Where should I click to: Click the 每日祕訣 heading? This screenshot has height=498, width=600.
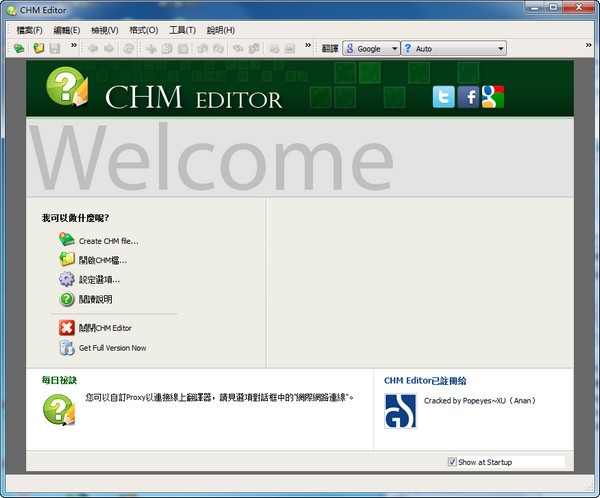pyautogui.click(x=59, y=380)
